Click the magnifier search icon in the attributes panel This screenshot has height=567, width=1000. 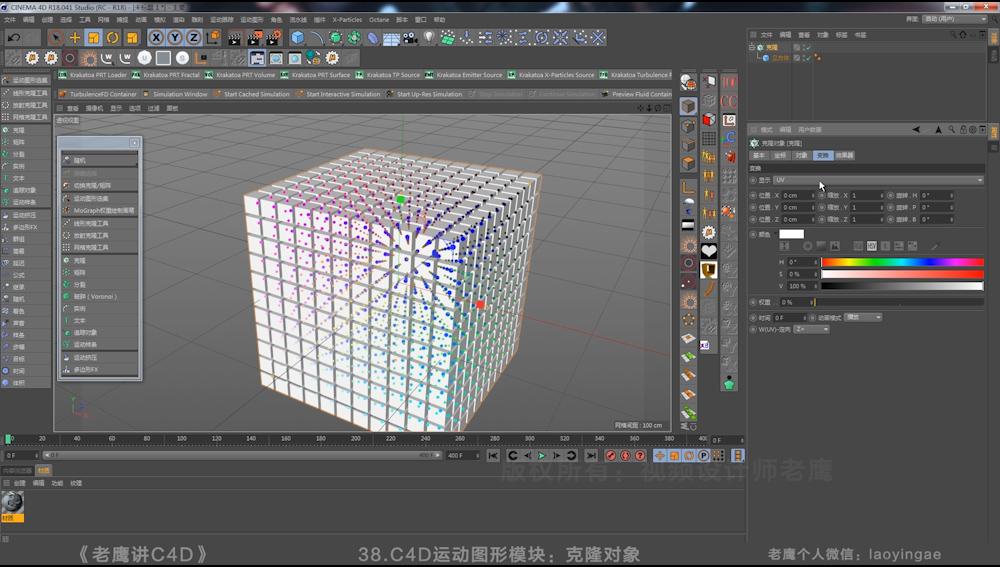click(x=951, y=129)
